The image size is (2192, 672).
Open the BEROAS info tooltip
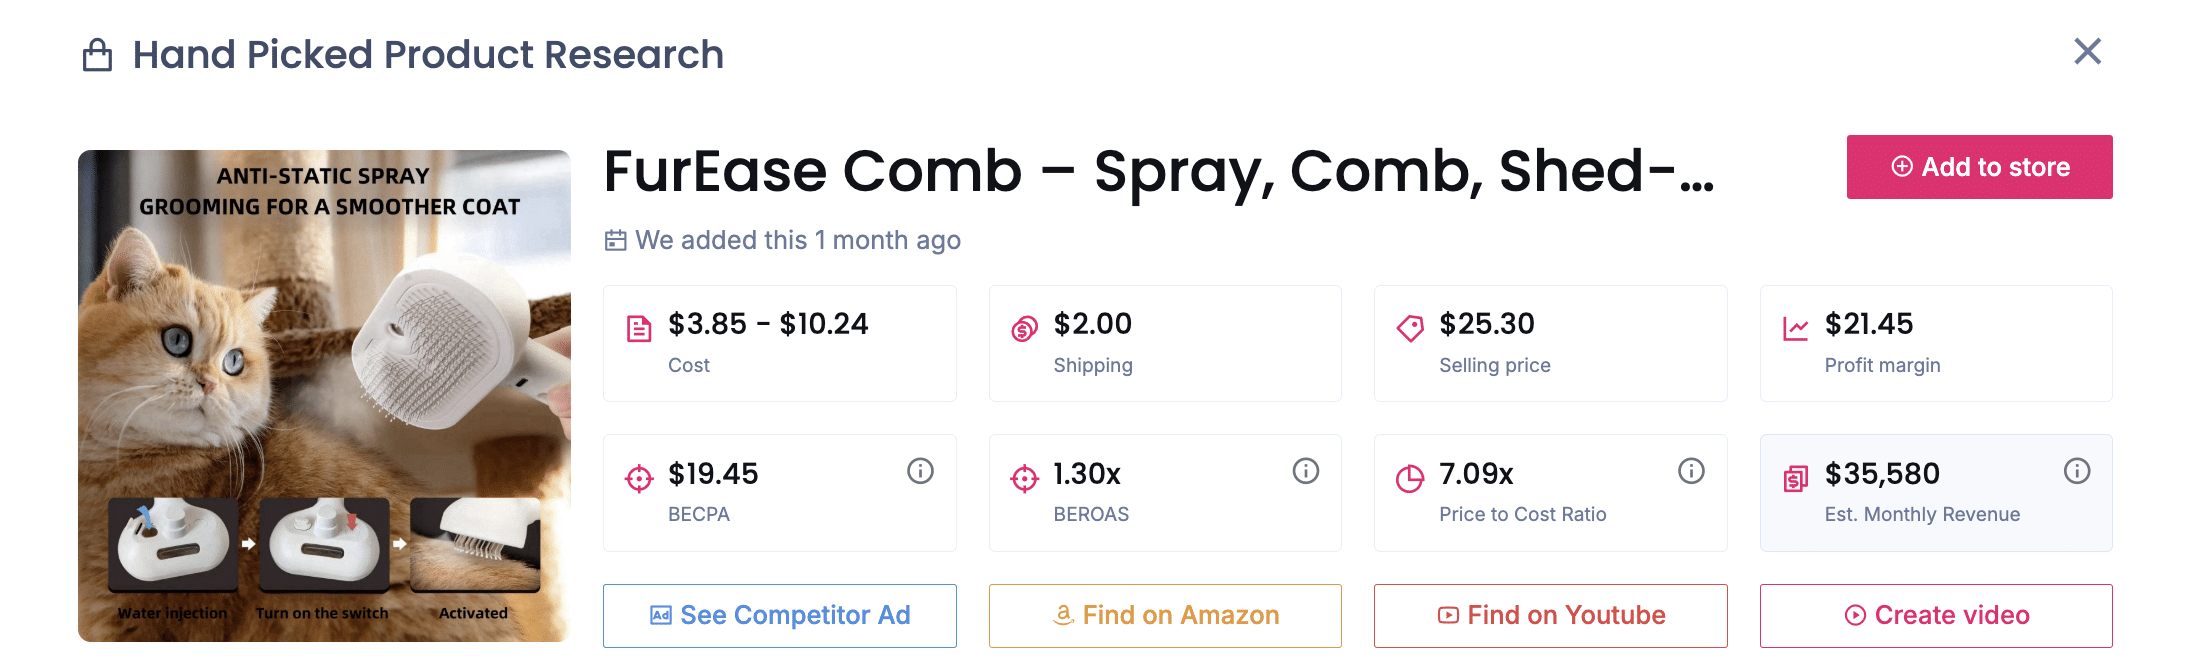1306,471
